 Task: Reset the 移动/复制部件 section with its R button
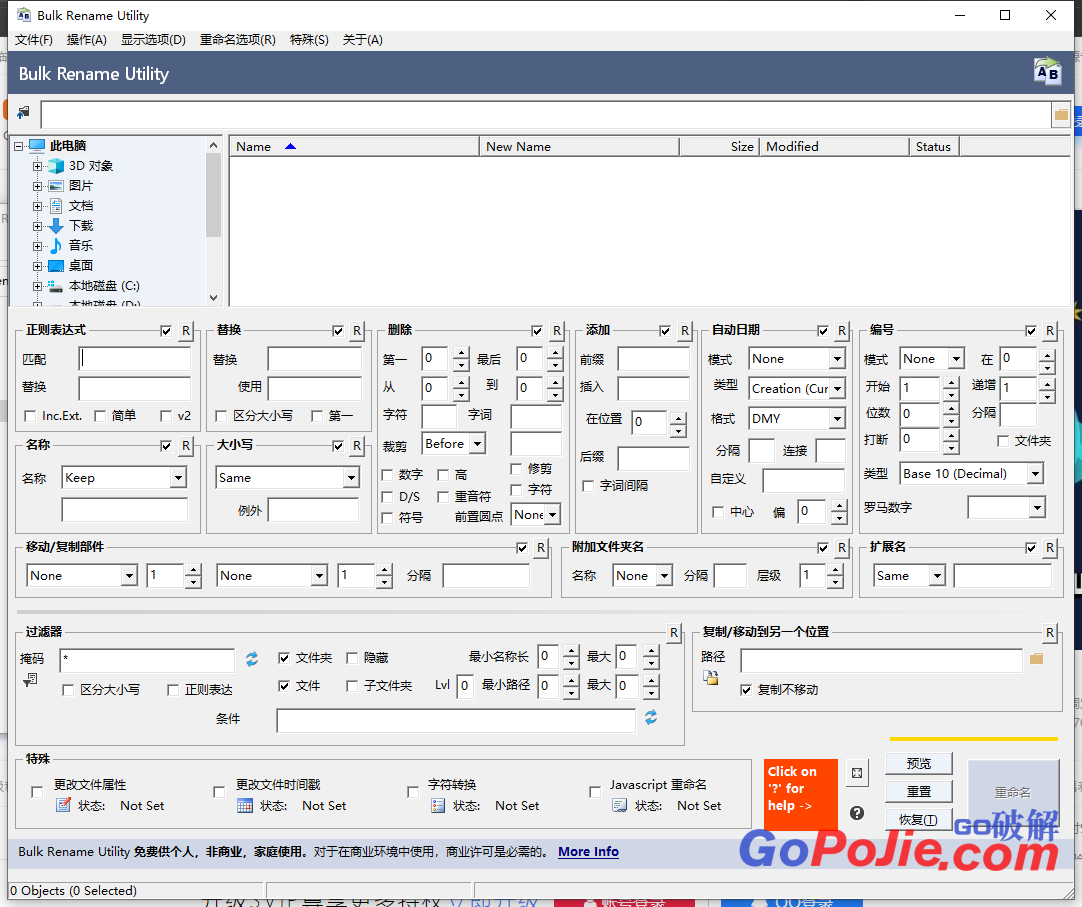click(x=541, y=547)
